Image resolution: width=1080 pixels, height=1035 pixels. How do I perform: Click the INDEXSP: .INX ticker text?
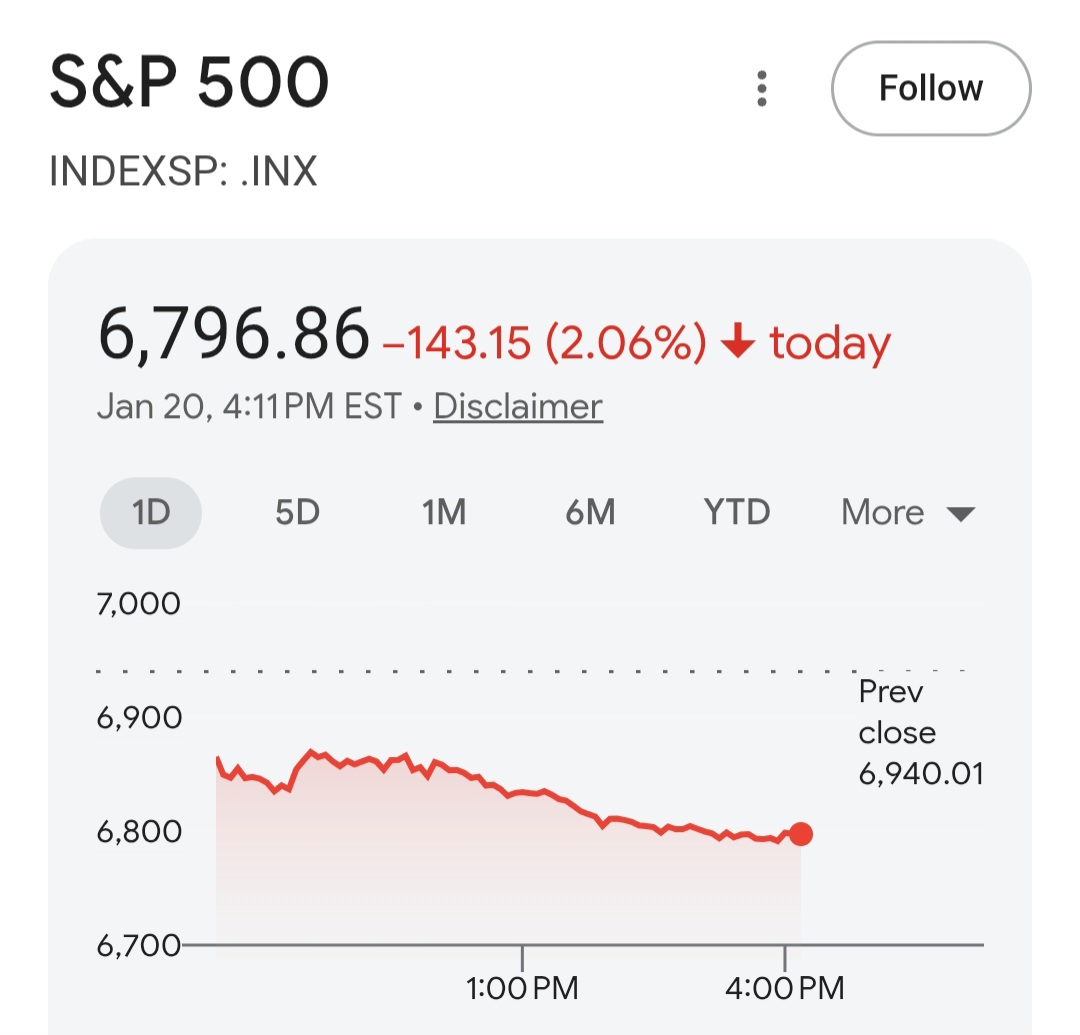[x=183, y=172]
